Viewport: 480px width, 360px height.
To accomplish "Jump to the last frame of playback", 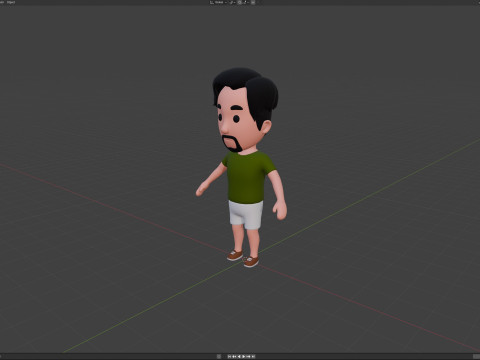I will coord(253,357).
